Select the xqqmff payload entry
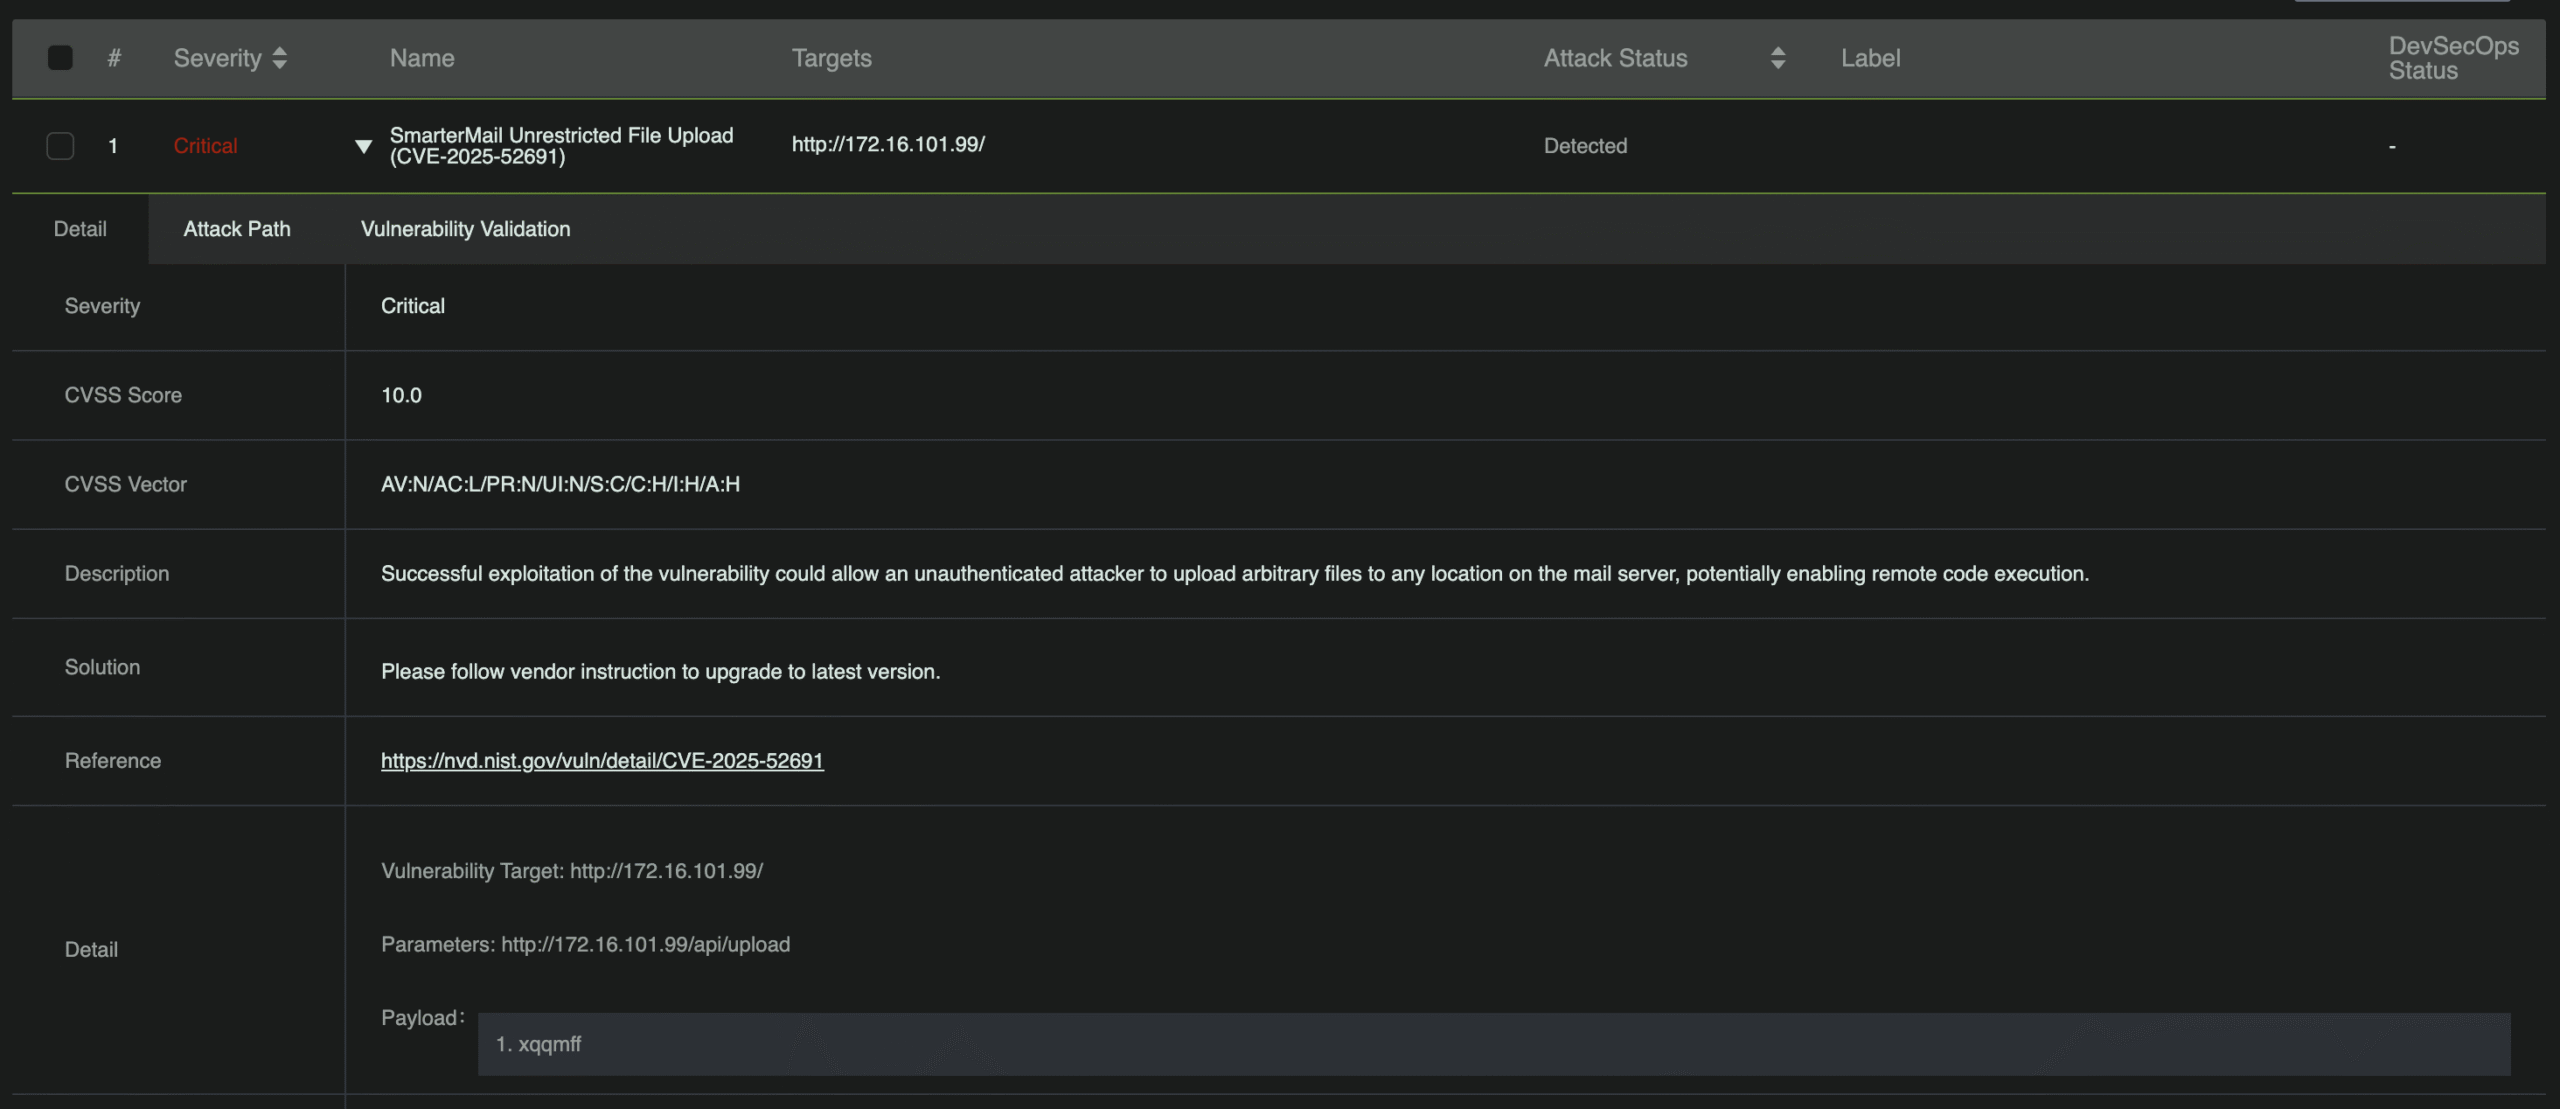This screenshot has height=1109, width=2560. (549, 1044)
